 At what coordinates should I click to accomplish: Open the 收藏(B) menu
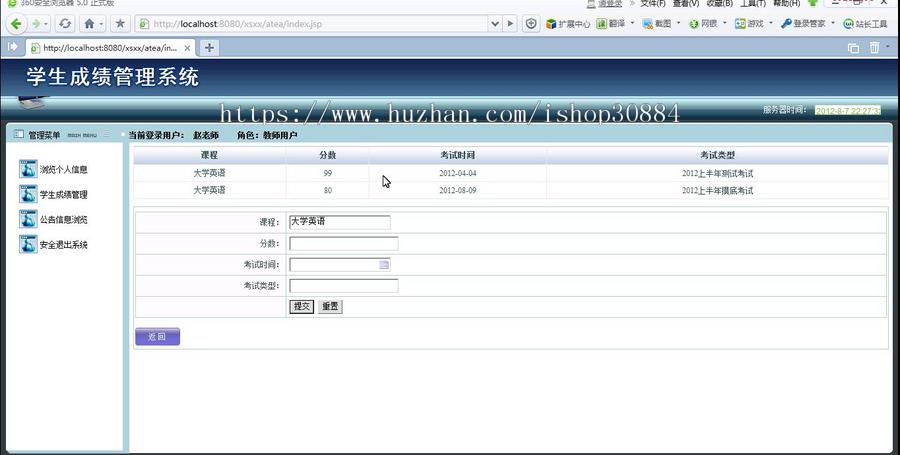coord(719,3)
